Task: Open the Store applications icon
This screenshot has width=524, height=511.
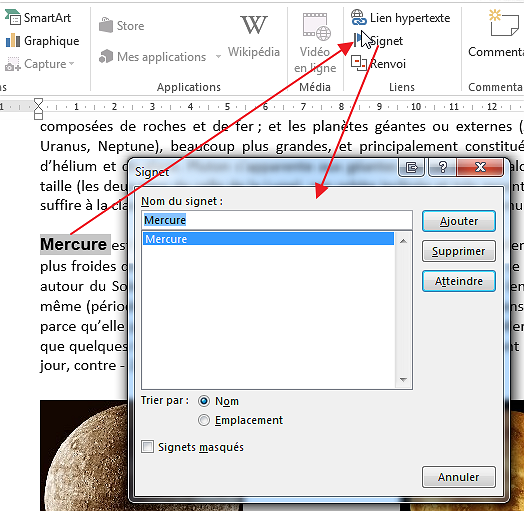Action: coord(122,25)
